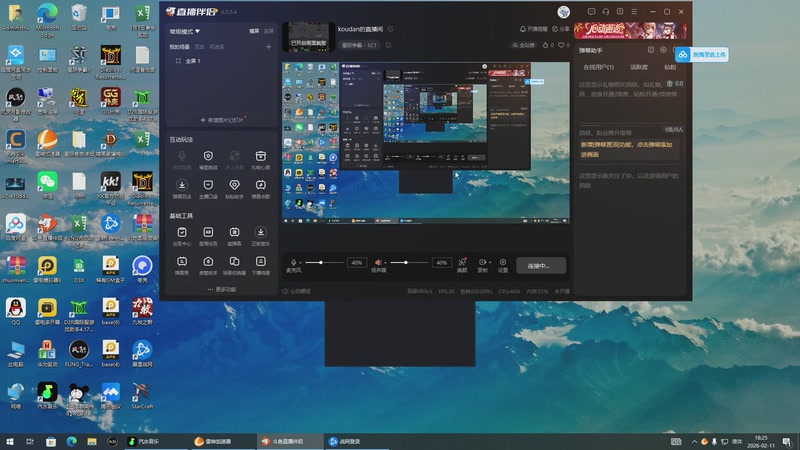Edit the koudan room title pencil icon
Viewport: 800px width, 450px height.
coord(390,29)
